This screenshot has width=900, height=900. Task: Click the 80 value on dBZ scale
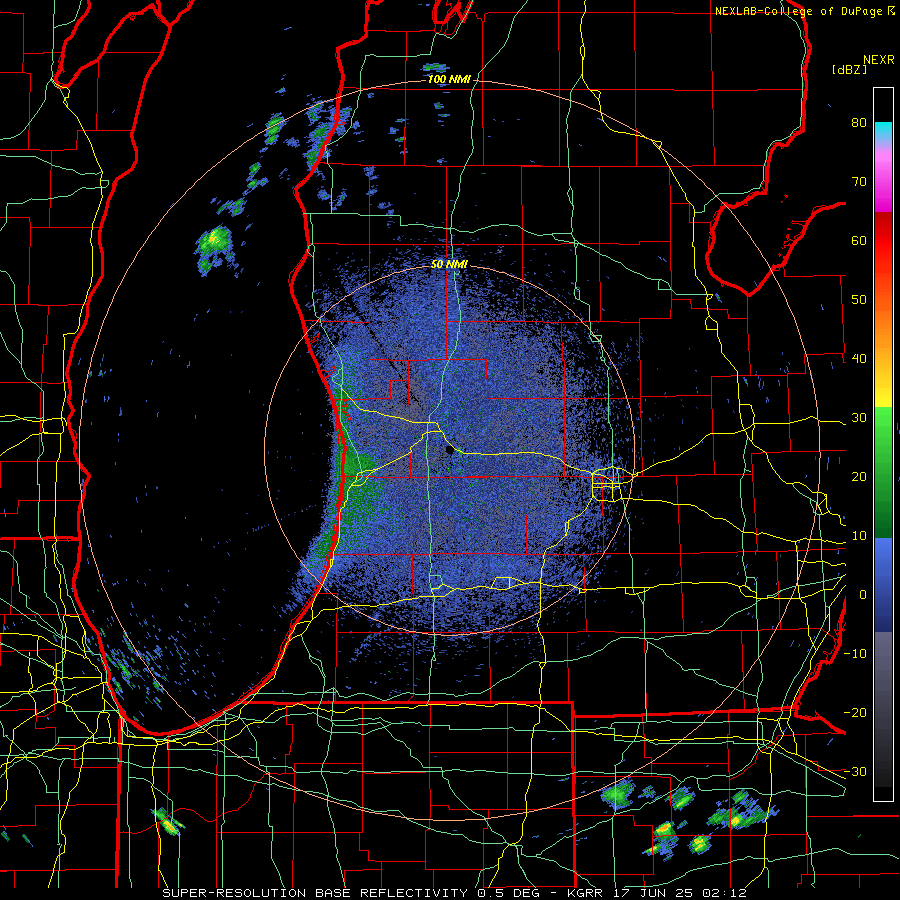pyautogui.click(x=859, y=122)
